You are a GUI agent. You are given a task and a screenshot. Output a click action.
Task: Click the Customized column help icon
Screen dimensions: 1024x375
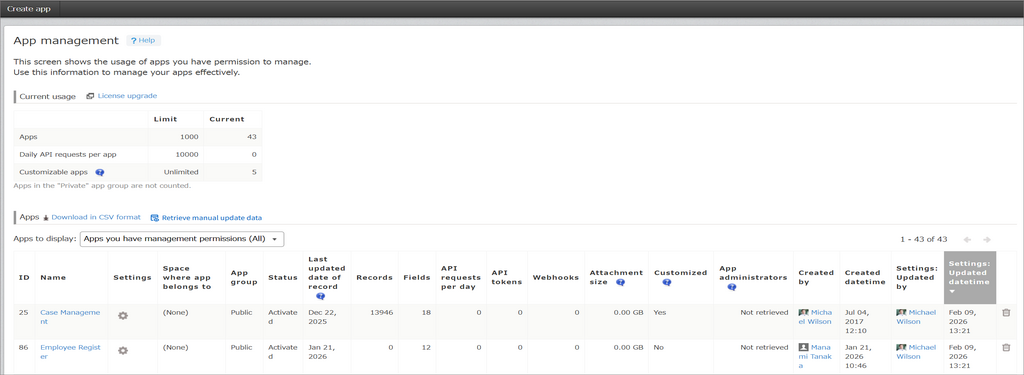click(667, 282)
